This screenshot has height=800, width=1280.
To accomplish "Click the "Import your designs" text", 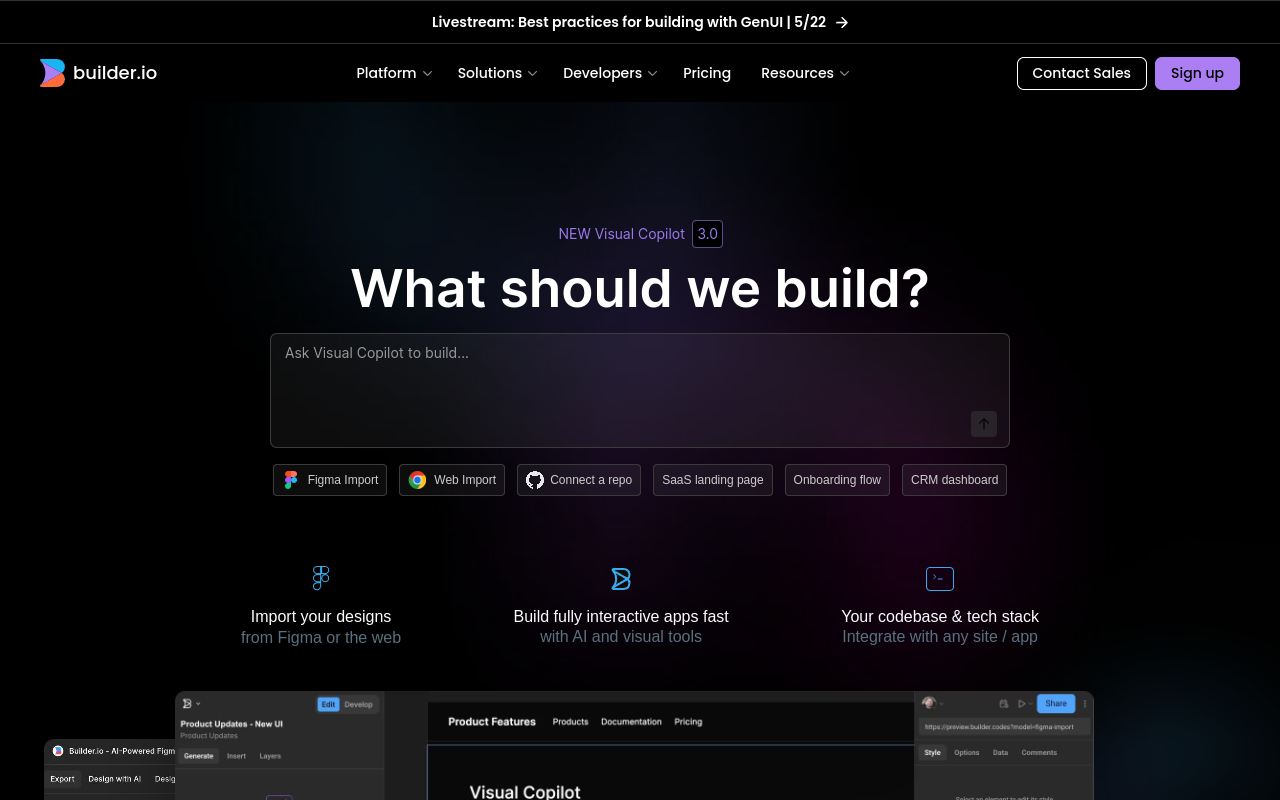I will click(x=321, y=616).
